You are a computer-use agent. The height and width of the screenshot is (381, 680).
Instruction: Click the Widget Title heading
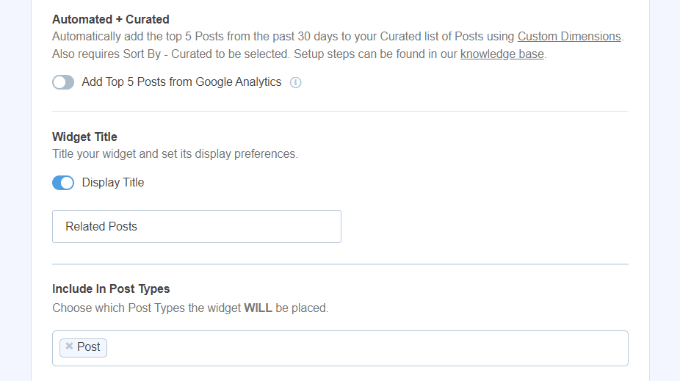pyautogui.click(x=85, y=137)
